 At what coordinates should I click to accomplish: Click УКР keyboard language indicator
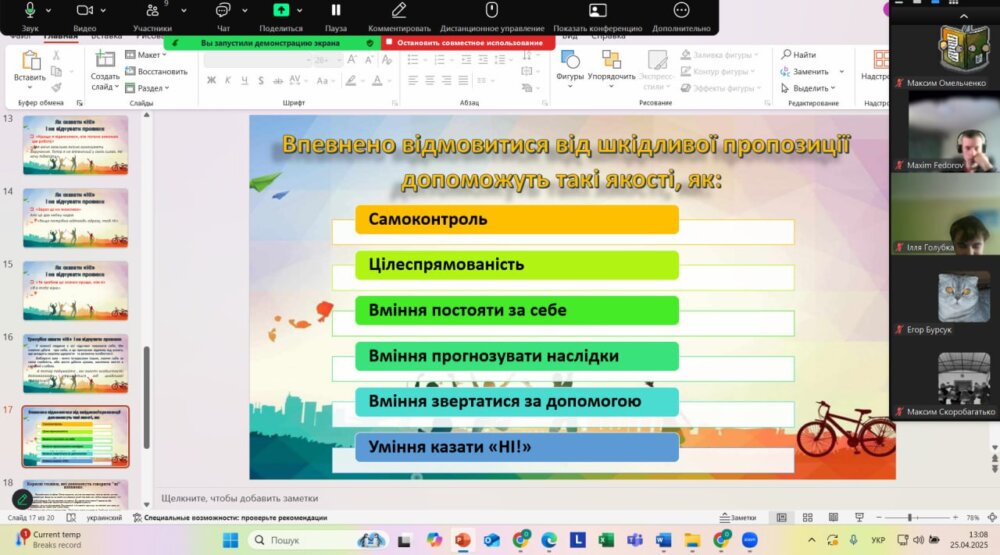pos(878,540)
